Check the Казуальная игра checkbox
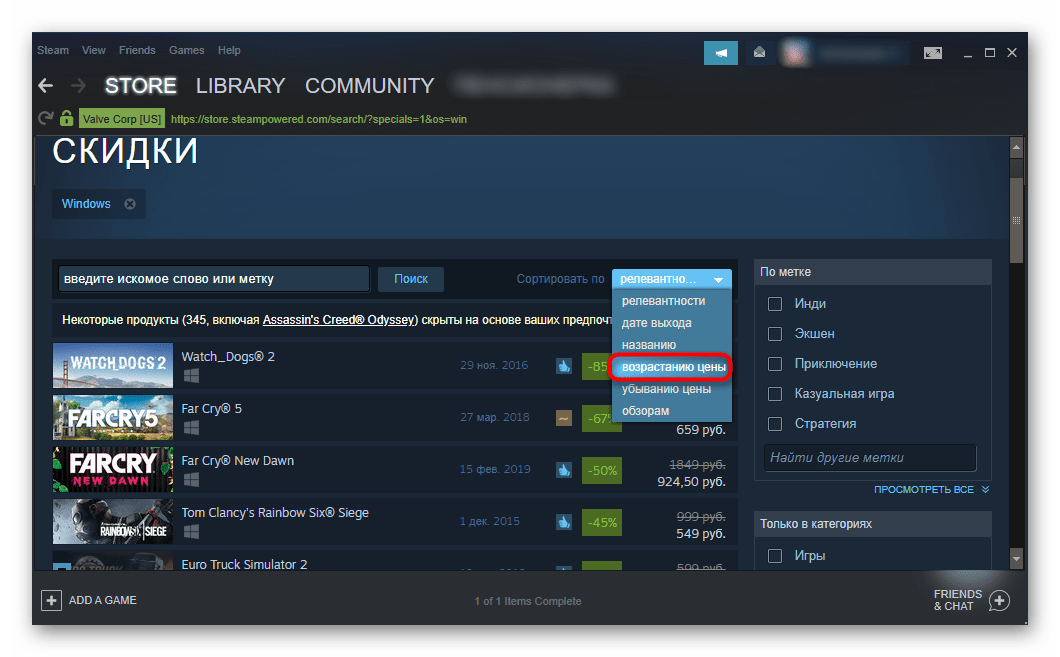1060x657 pixels. pyautogui.click(x=775, y=394)
